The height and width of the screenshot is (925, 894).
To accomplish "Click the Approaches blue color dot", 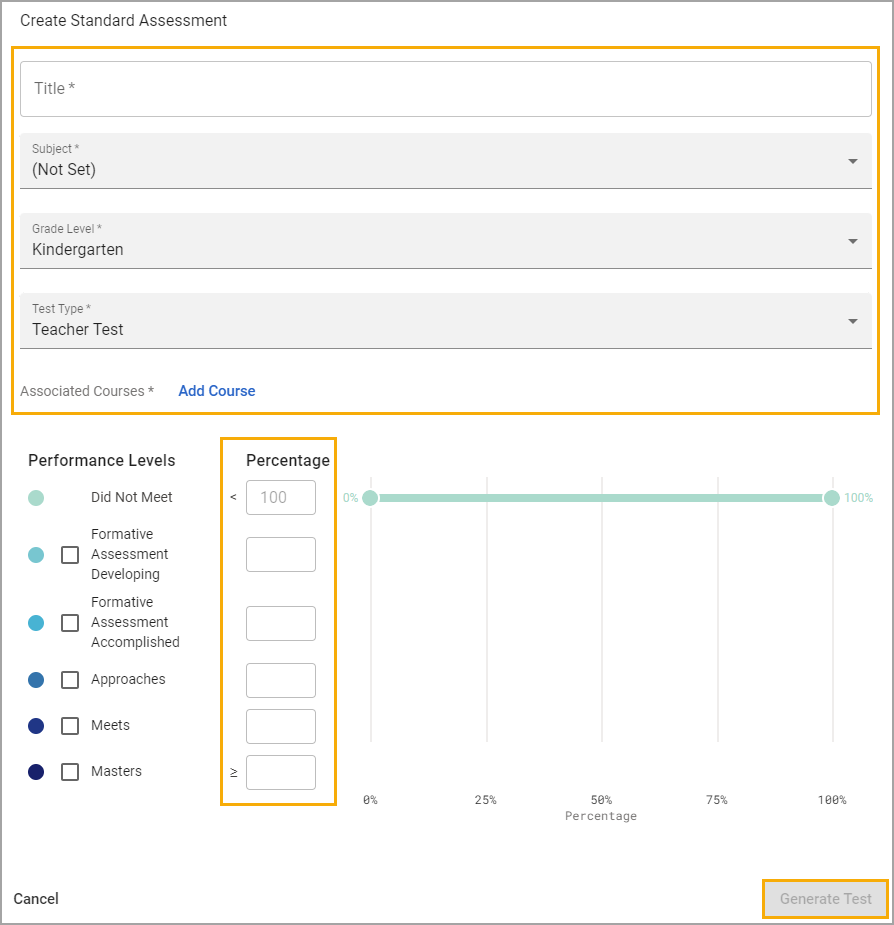I will click(x=36, y=680).
